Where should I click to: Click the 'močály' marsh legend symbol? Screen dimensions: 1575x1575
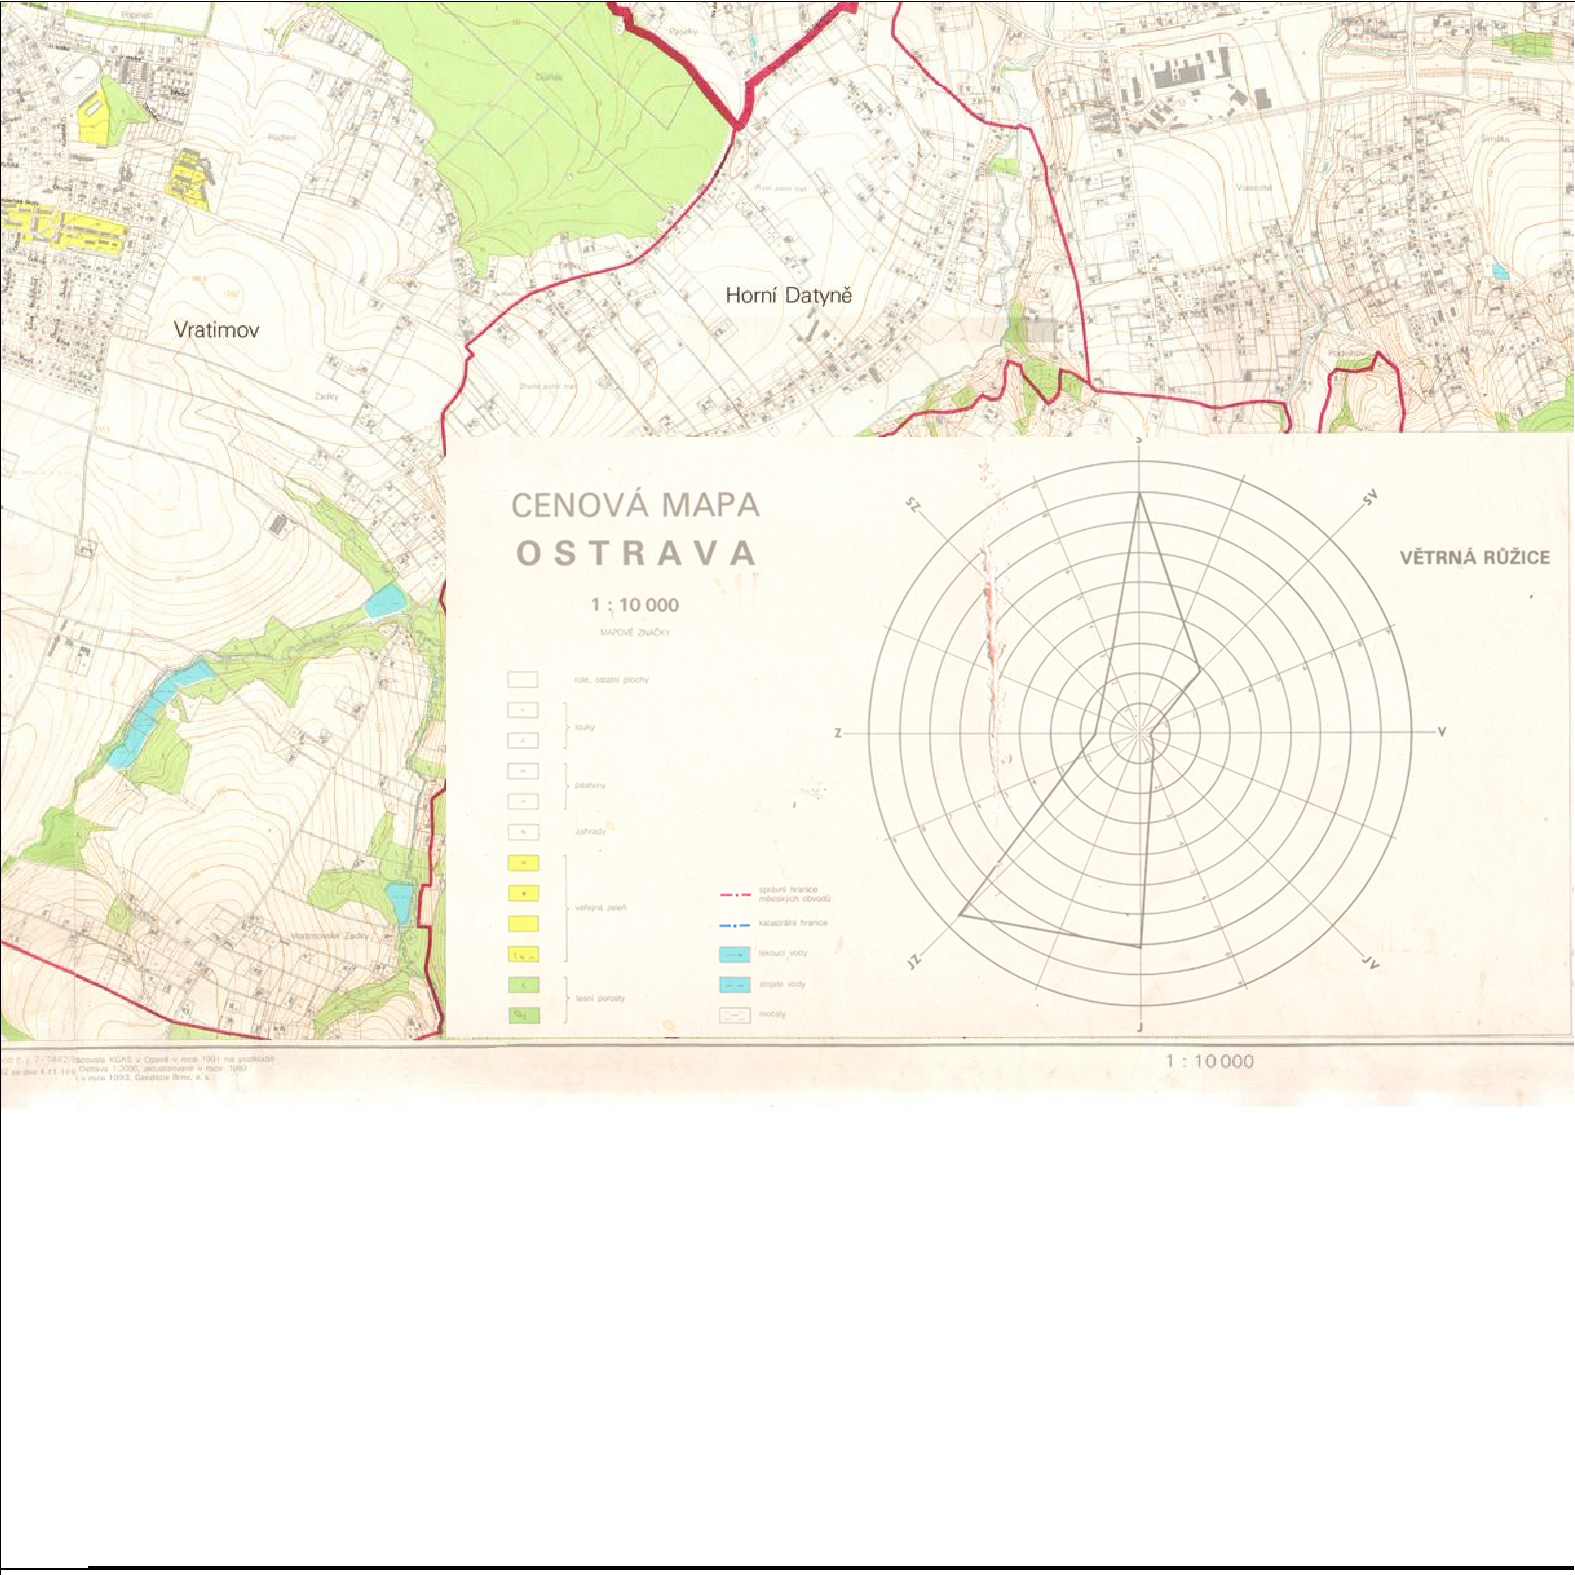734,1015
